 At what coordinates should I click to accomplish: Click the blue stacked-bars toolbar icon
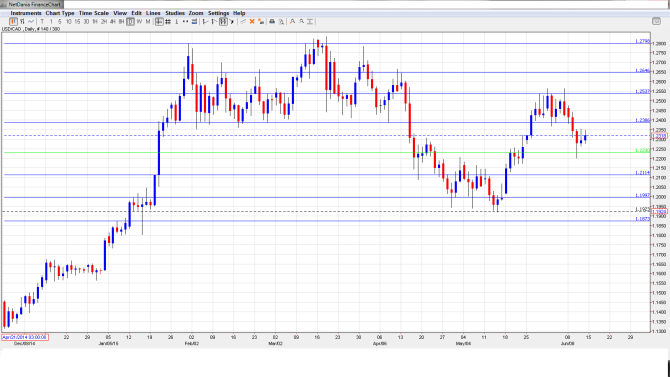(x=194, y=21)
